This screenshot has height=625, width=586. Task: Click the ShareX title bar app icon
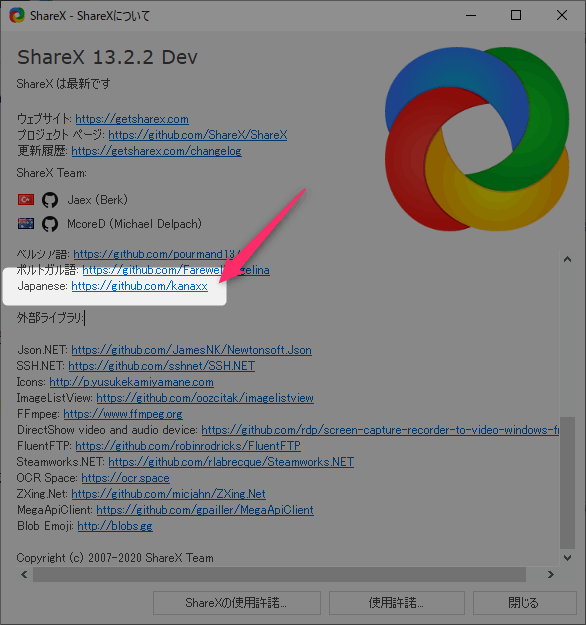[17, 16]
